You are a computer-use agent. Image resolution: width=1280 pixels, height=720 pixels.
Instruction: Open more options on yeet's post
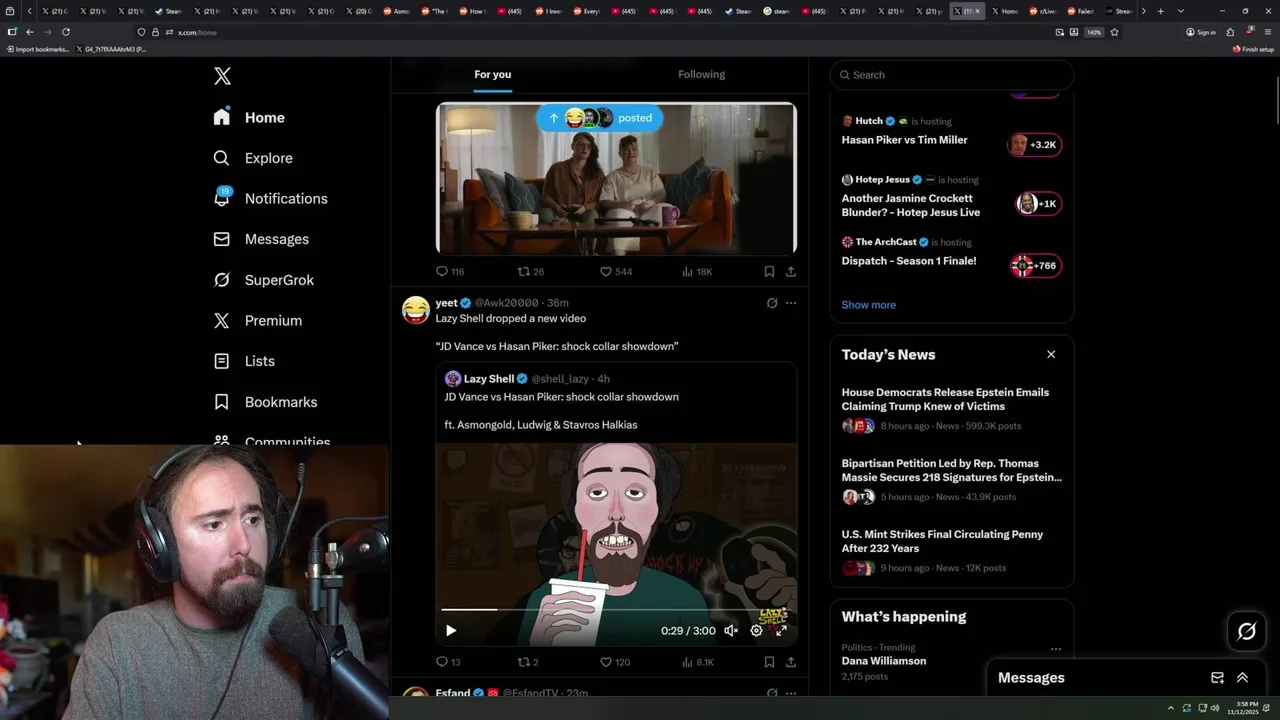(791, 303)
